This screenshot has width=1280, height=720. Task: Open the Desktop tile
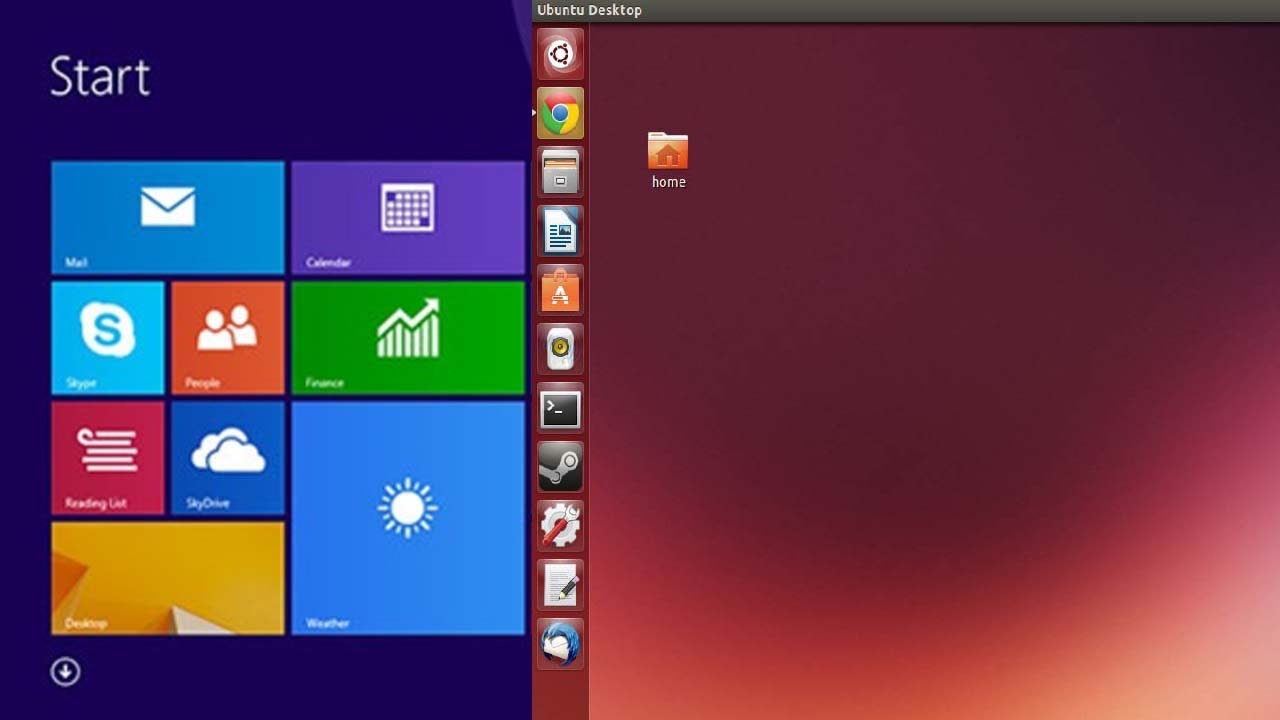168,577
